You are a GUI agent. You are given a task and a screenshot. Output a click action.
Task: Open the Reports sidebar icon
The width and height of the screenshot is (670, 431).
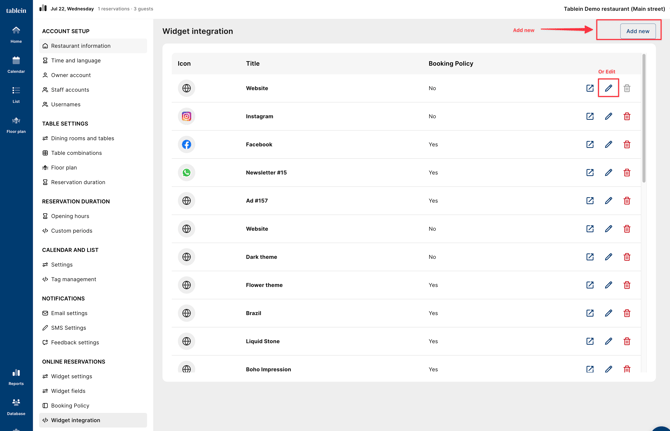coord(16,377)
